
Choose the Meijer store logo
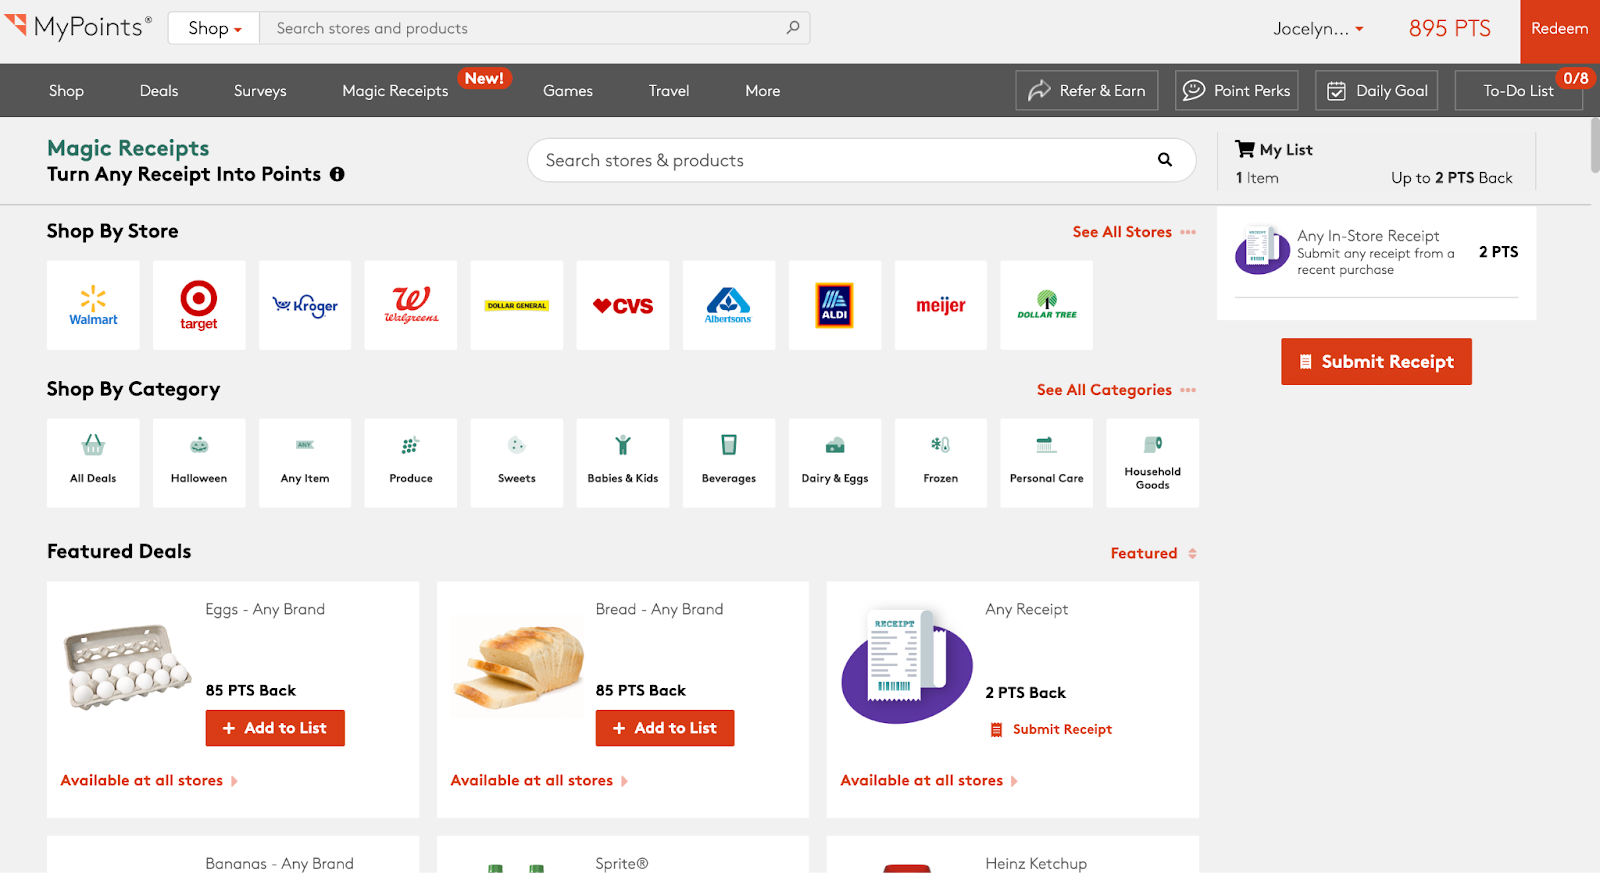(941, 305)
